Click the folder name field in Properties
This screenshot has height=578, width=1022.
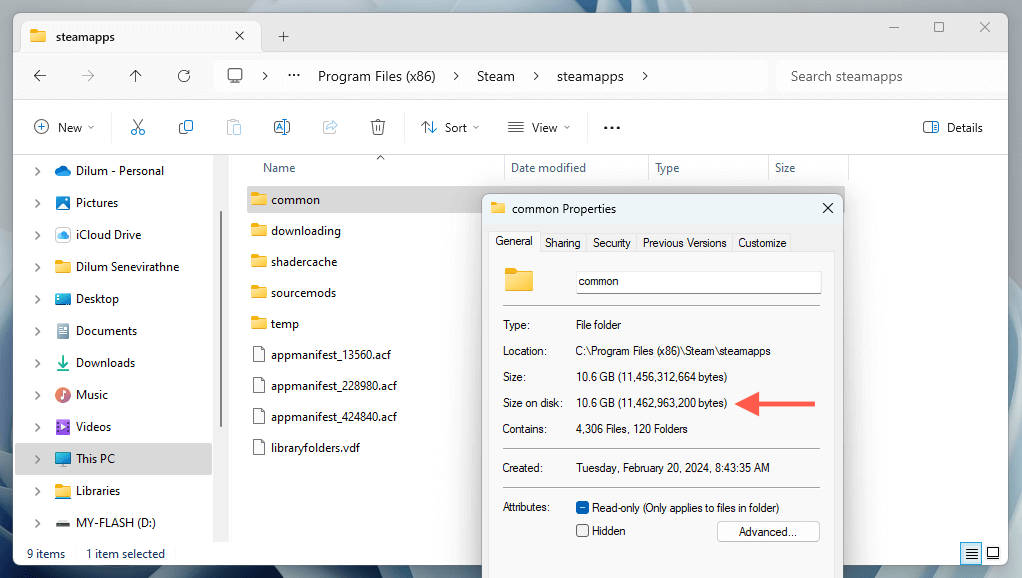pos(698,282)
